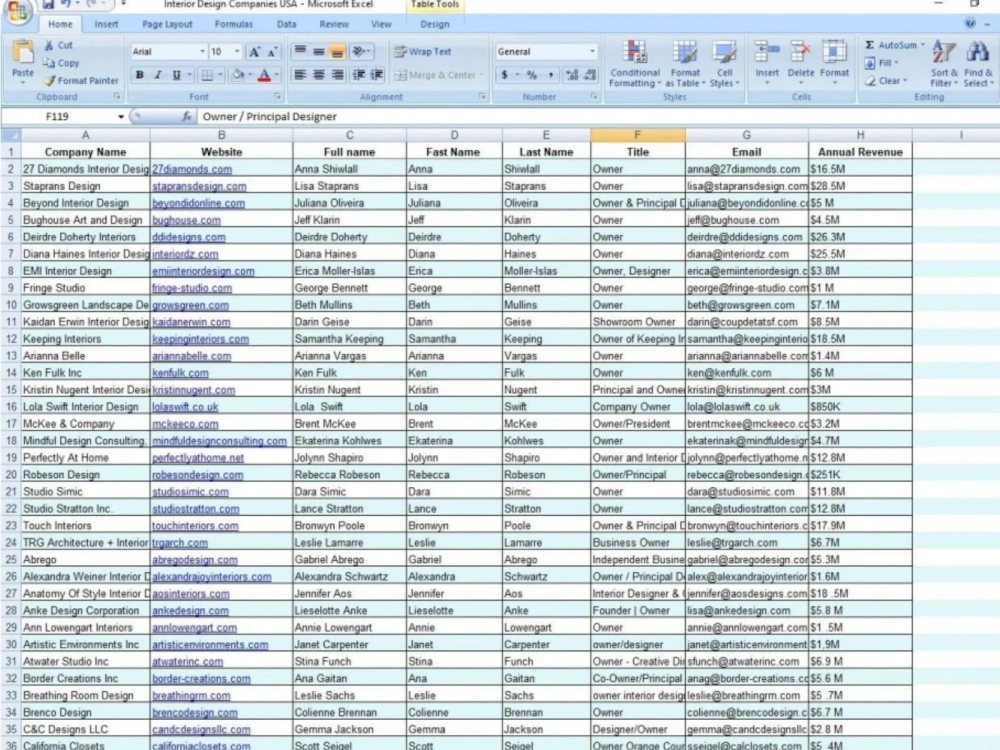Select row 14 header

point(11,372)
